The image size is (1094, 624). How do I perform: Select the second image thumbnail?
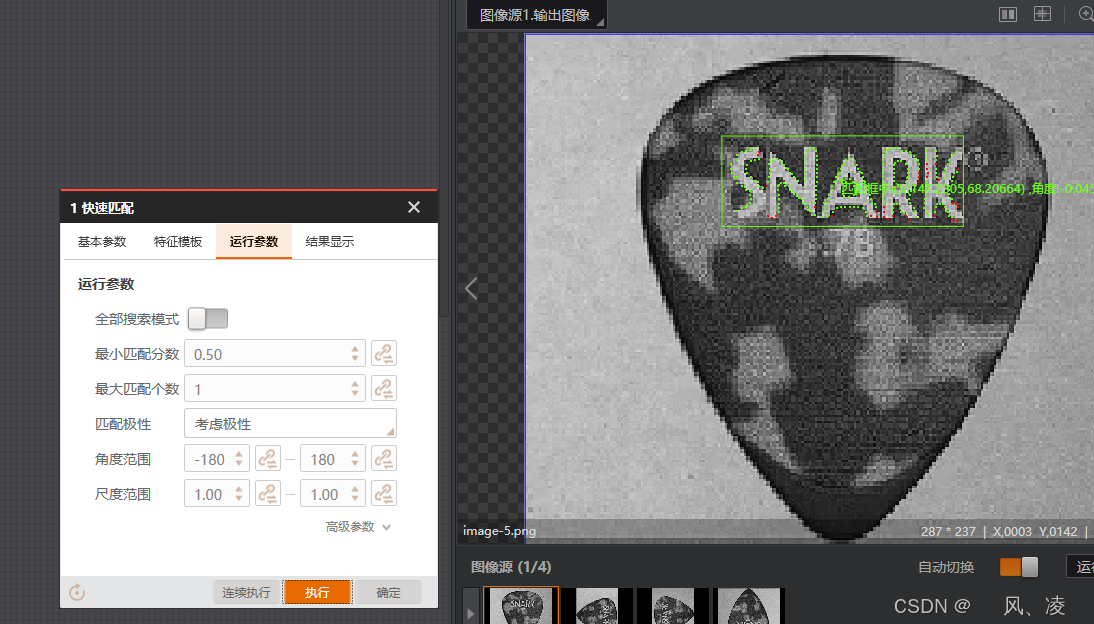597,606
